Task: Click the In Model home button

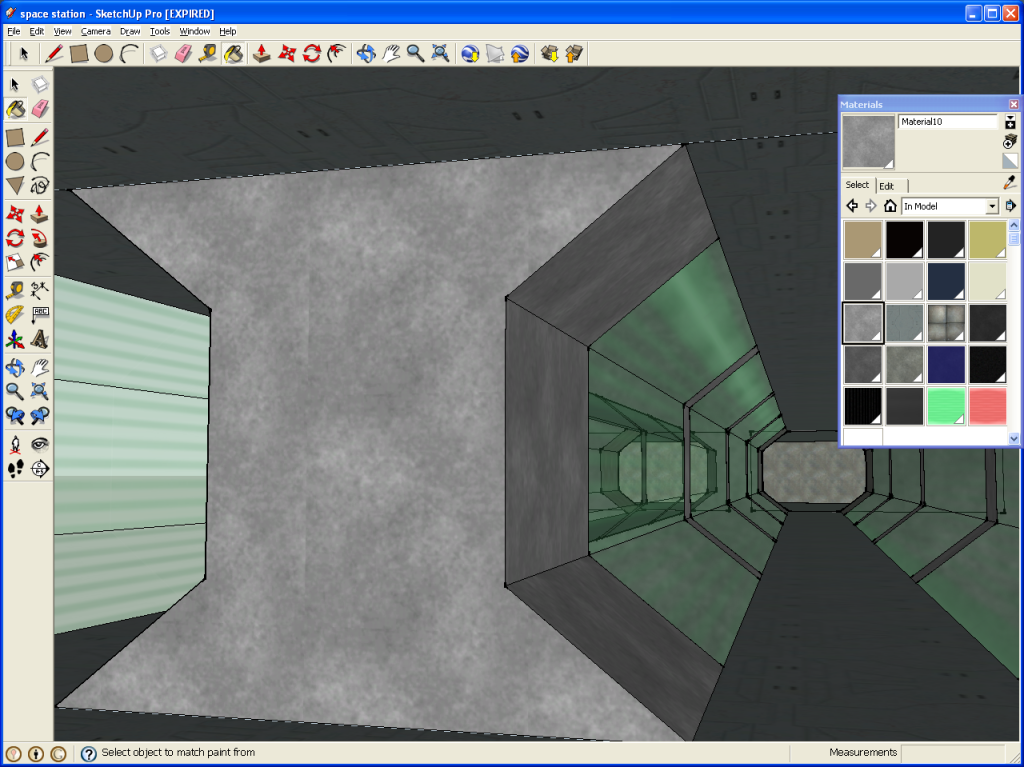Action: pos(890,206)
